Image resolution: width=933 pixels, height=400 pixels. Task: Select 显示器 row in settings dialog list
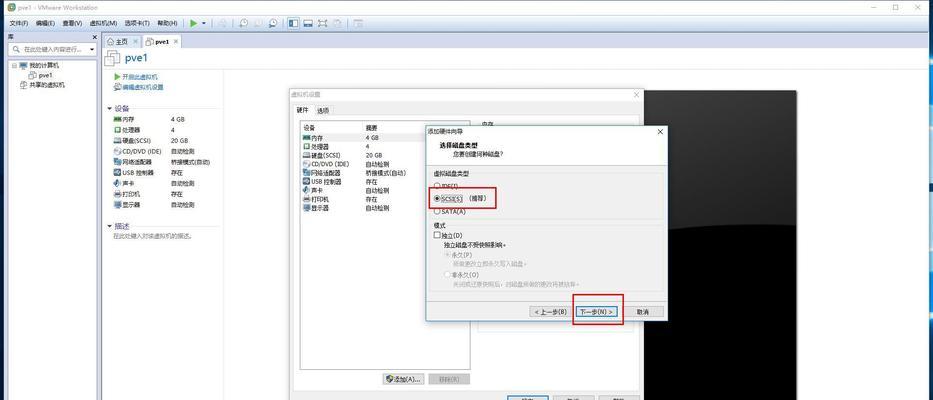point(363,208)
